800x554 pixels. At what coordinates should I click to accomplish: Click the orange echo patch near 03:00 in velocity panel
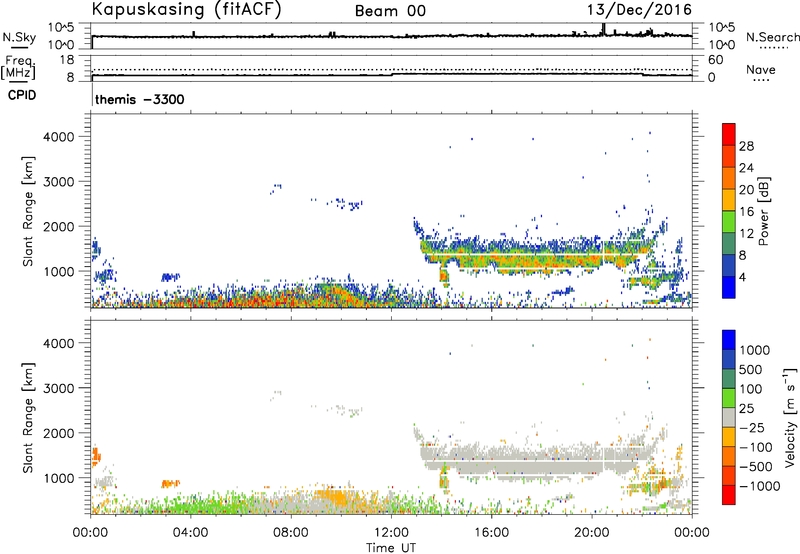(170, 483)
